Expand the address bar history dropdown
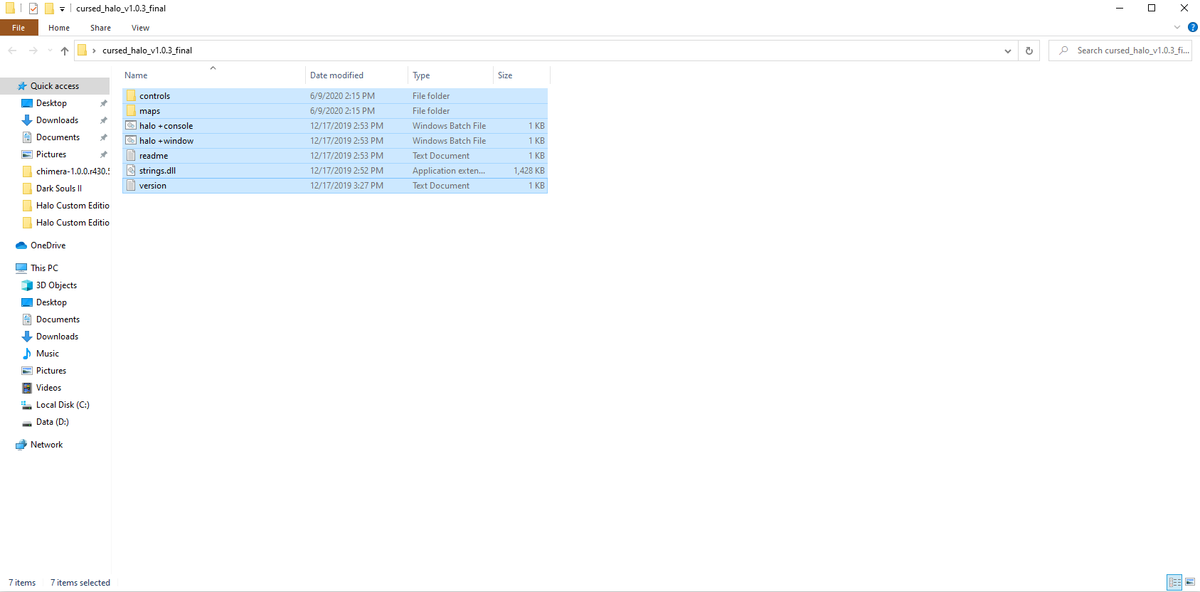1200x592 pixels. [x=1007, y=50]
